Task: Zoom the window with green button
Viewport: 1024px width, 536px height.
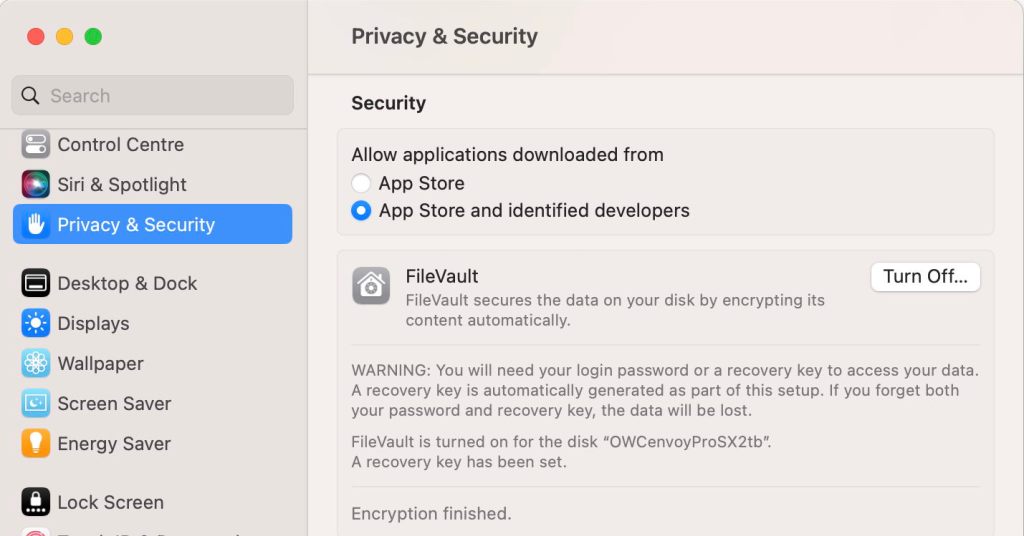Action: tap(93, 37)
